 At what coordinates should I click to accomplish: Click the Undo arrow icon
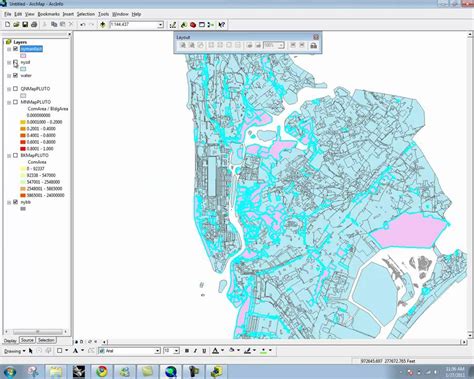pos(83,25)
